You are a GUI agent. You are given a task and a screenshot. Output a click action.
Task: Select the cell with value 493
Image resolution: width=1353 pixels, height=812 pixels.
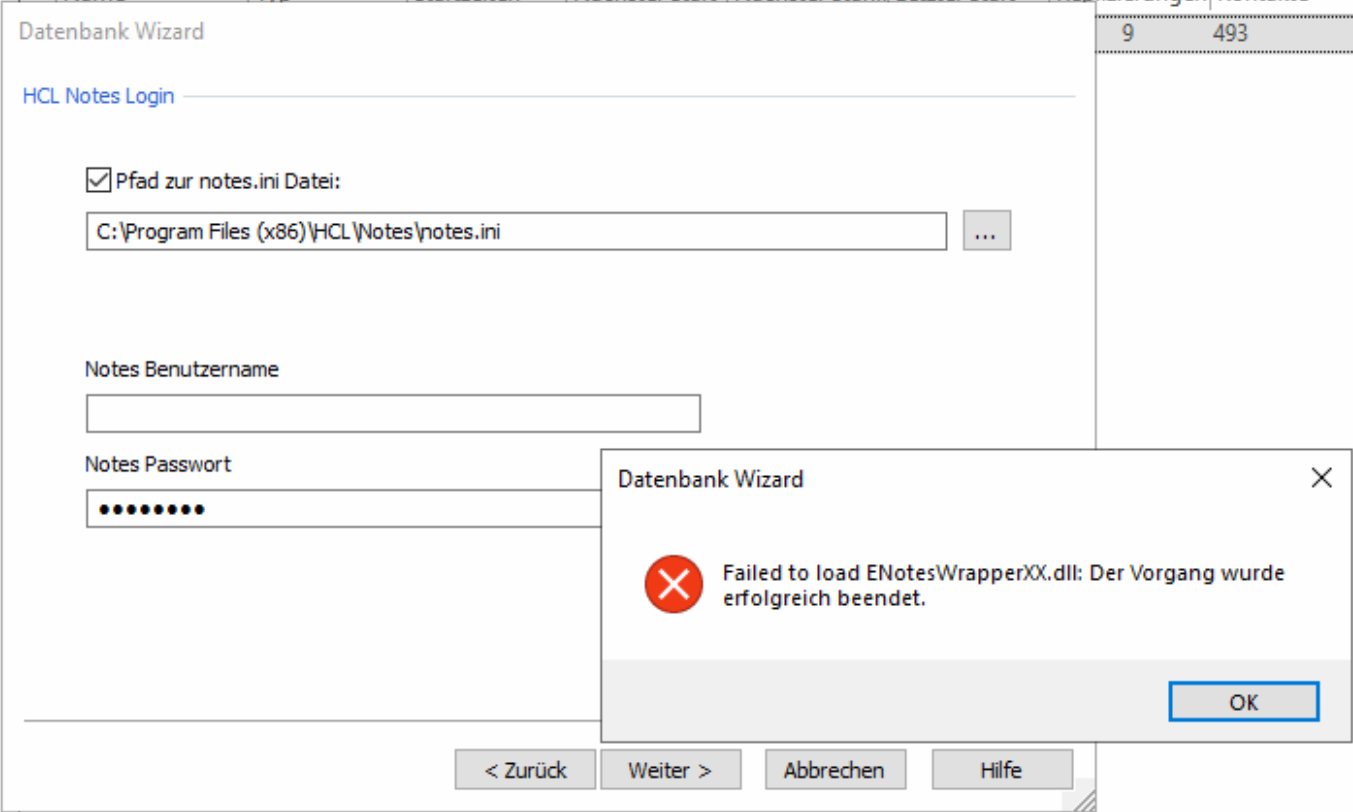point(1230,33)
